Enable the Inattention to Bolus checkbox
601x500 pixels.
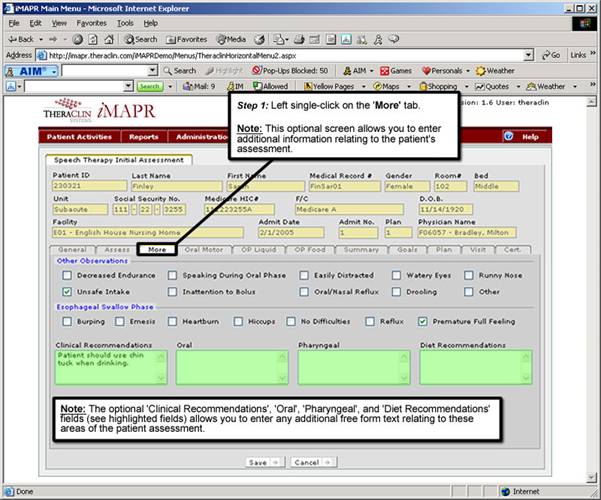click(172, 292)
